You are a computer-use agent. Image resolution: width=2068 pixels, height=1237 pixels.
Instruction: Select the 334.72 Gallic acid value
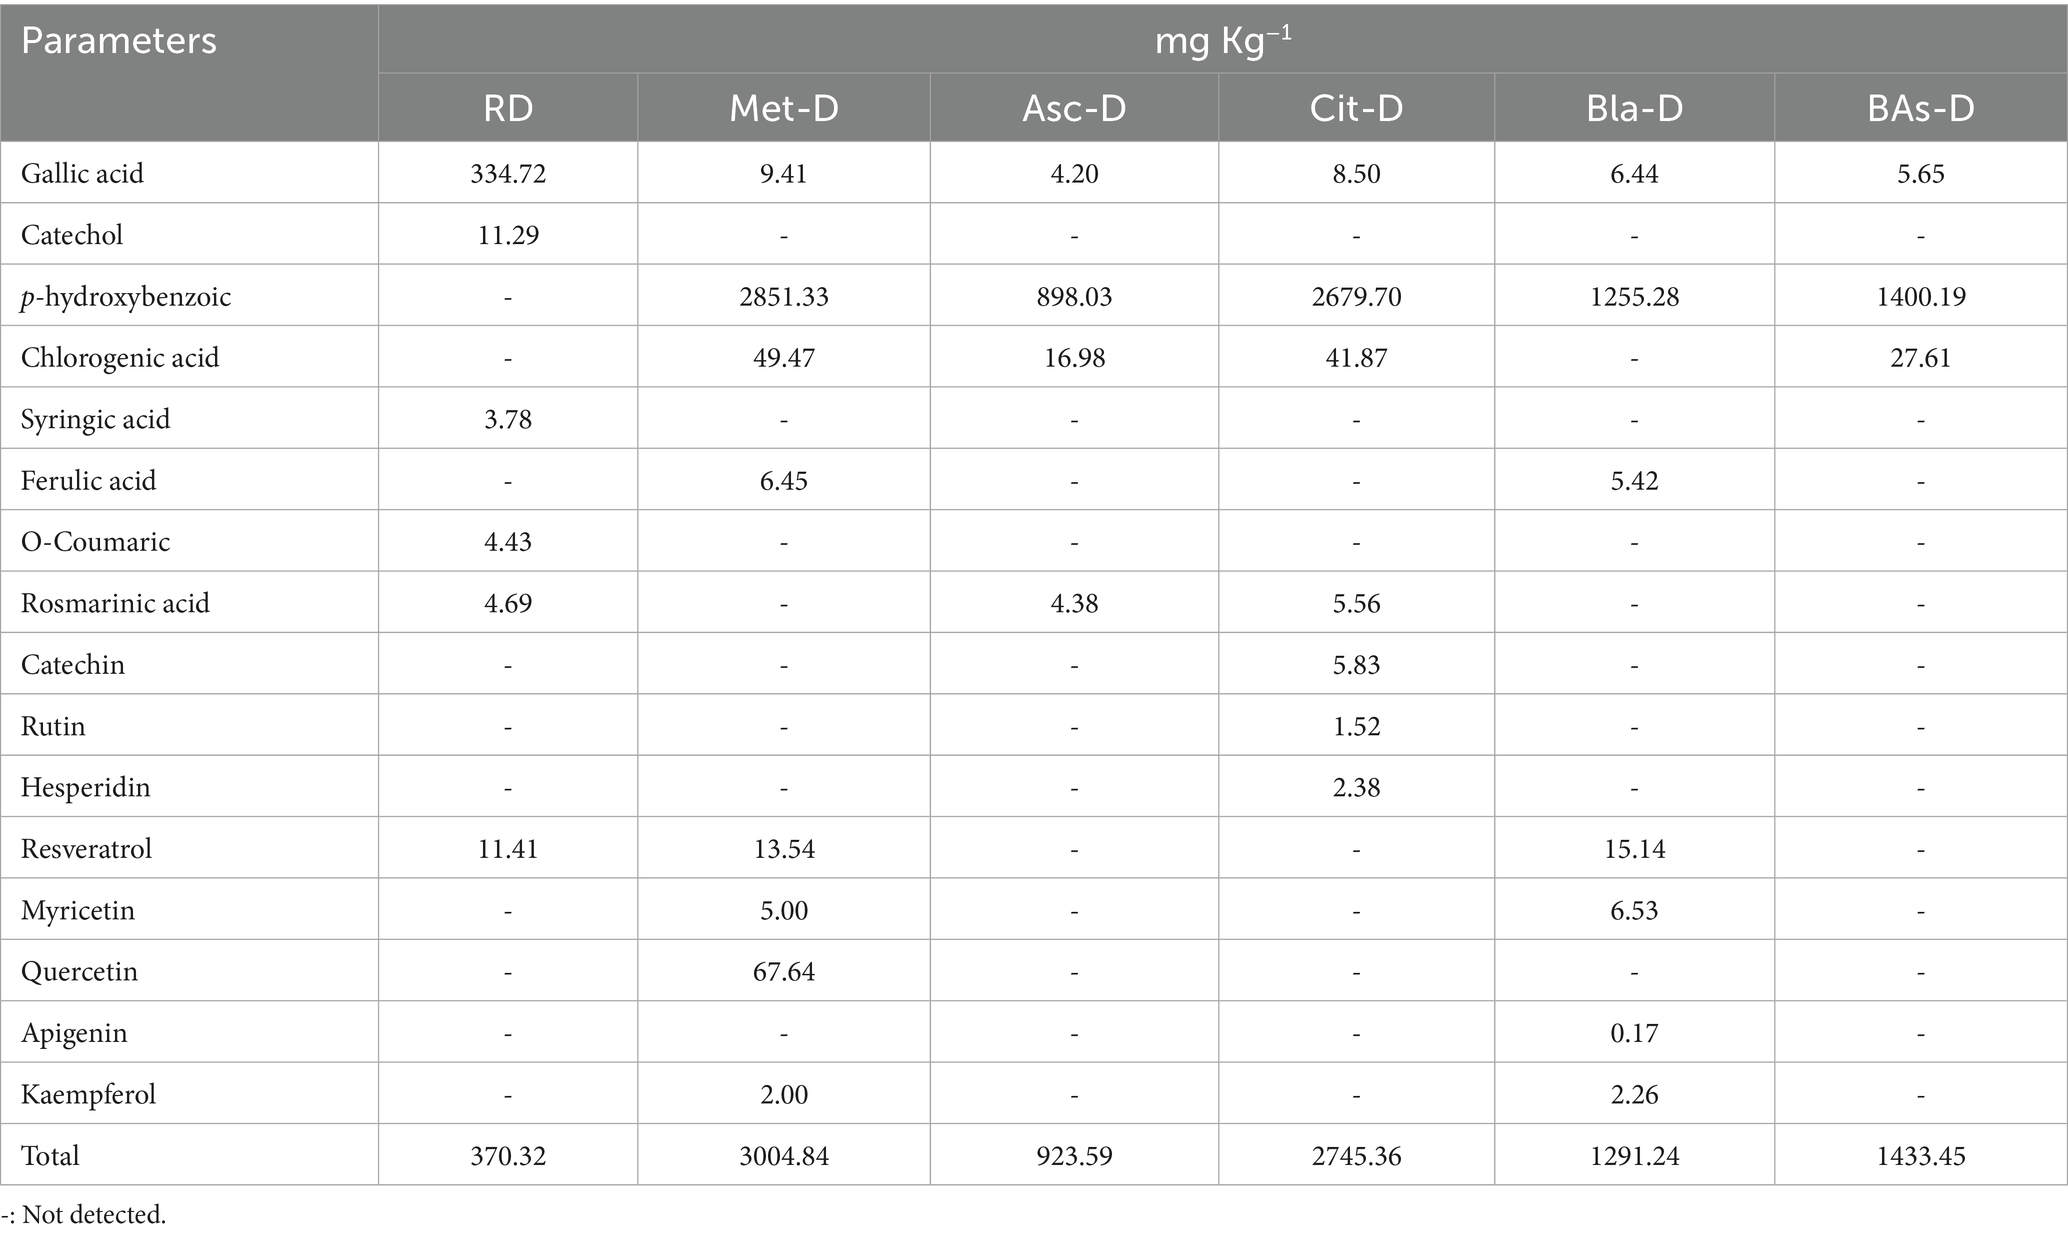508,173
